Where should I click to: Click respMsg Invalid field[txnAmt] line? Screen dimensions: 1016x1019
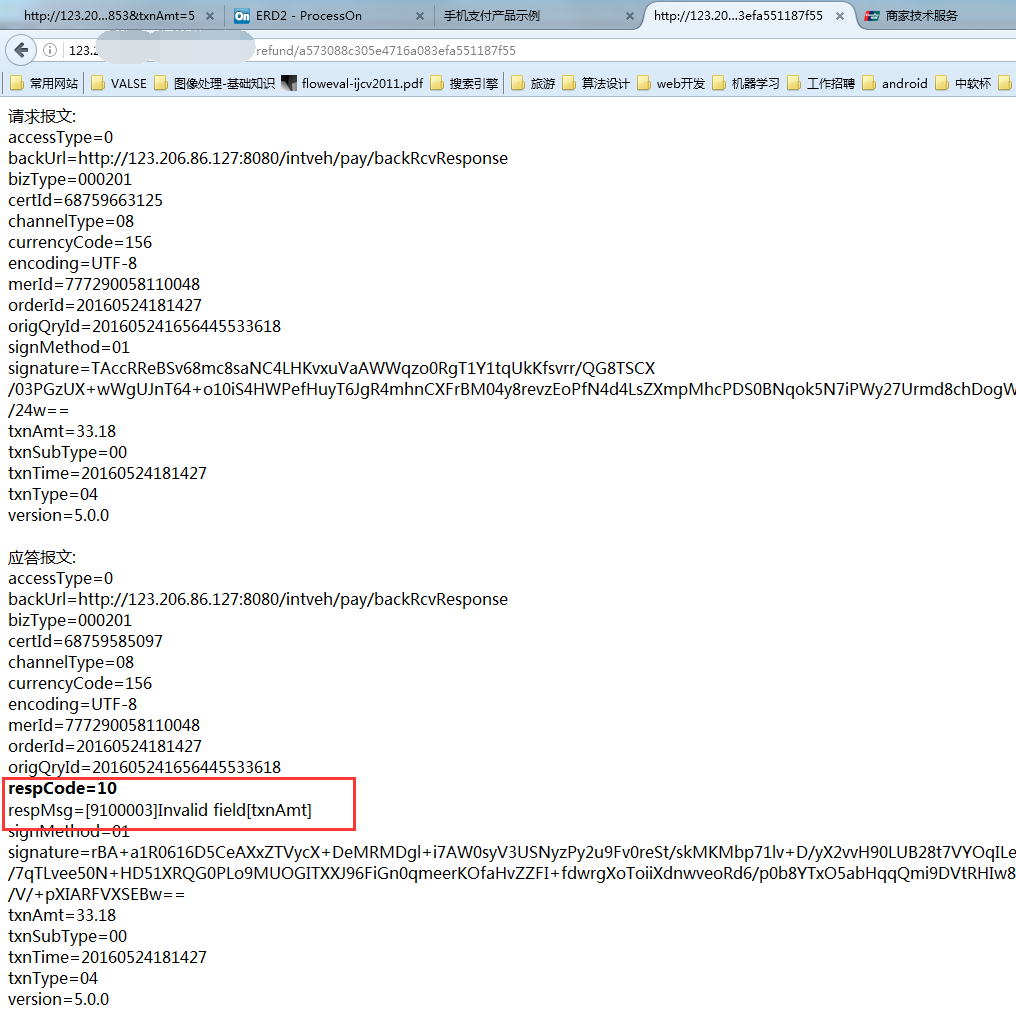pos(160,810)
